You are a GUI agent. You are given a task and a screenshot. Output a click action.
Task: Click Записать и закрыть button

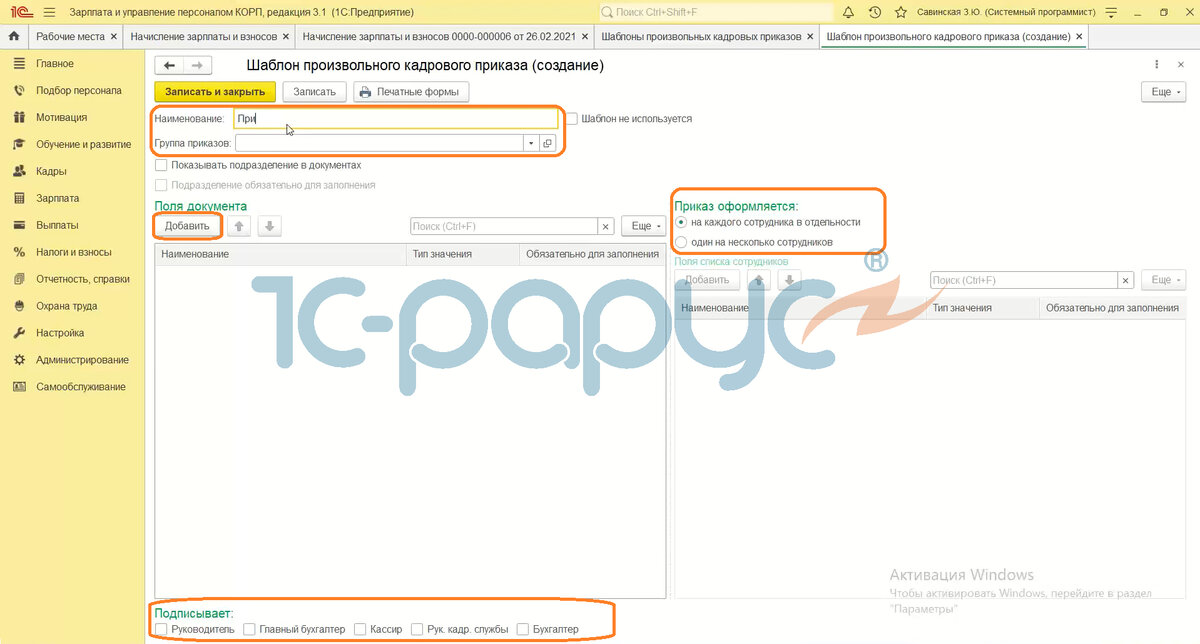pyautogui.click(x=215, y=91)
